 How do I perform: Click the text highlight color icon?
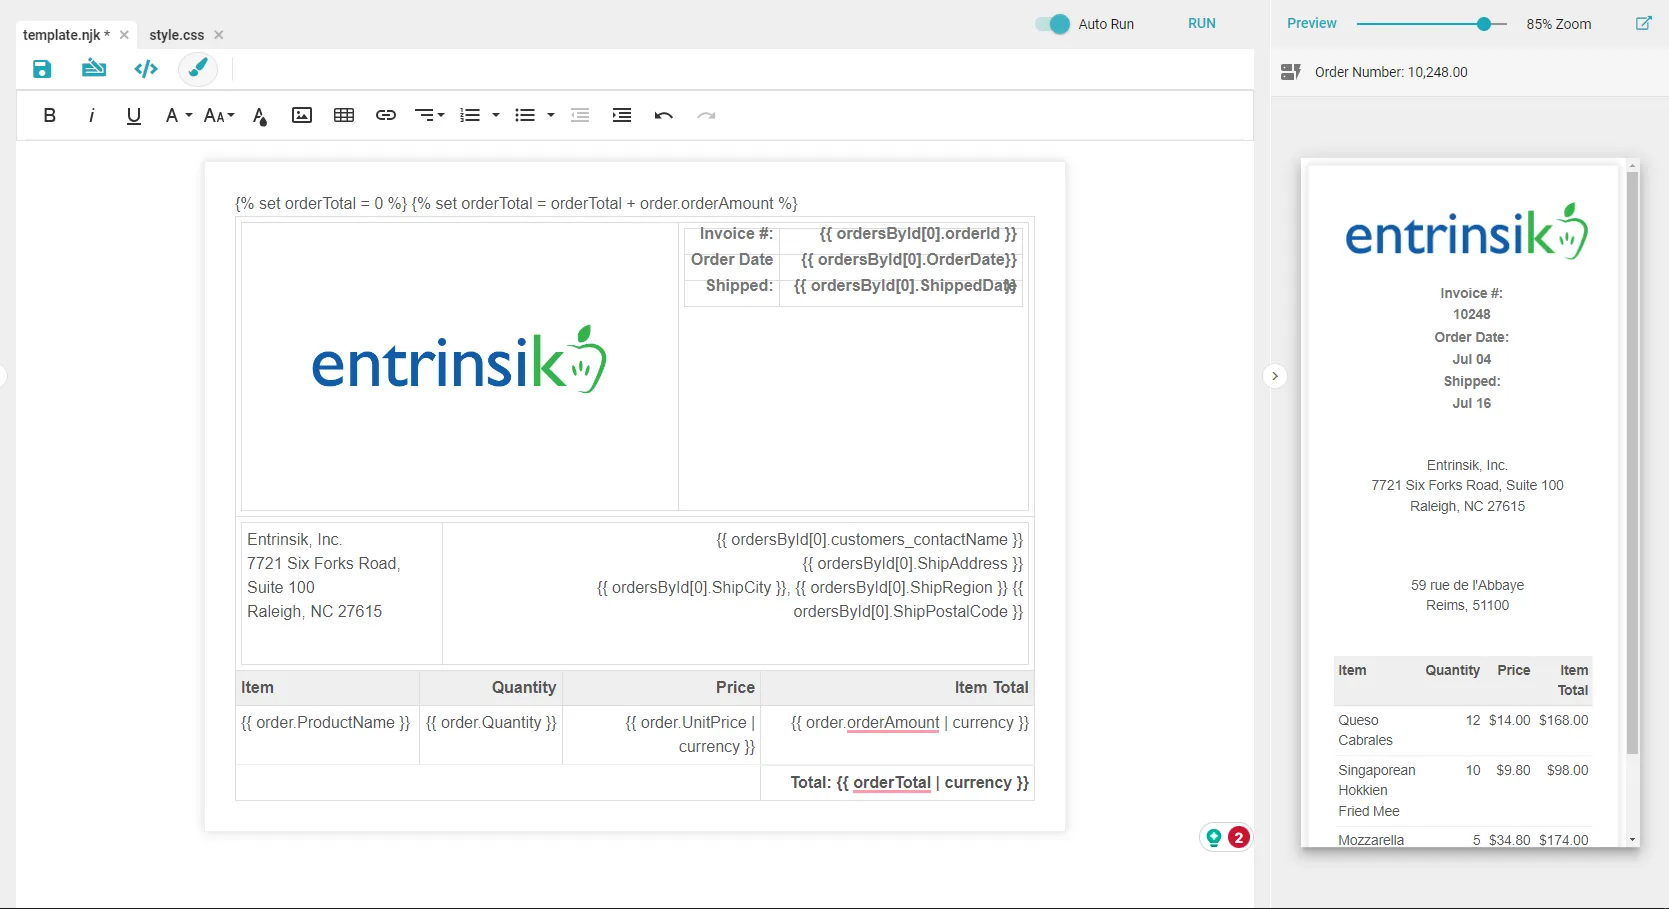[260, 116]
